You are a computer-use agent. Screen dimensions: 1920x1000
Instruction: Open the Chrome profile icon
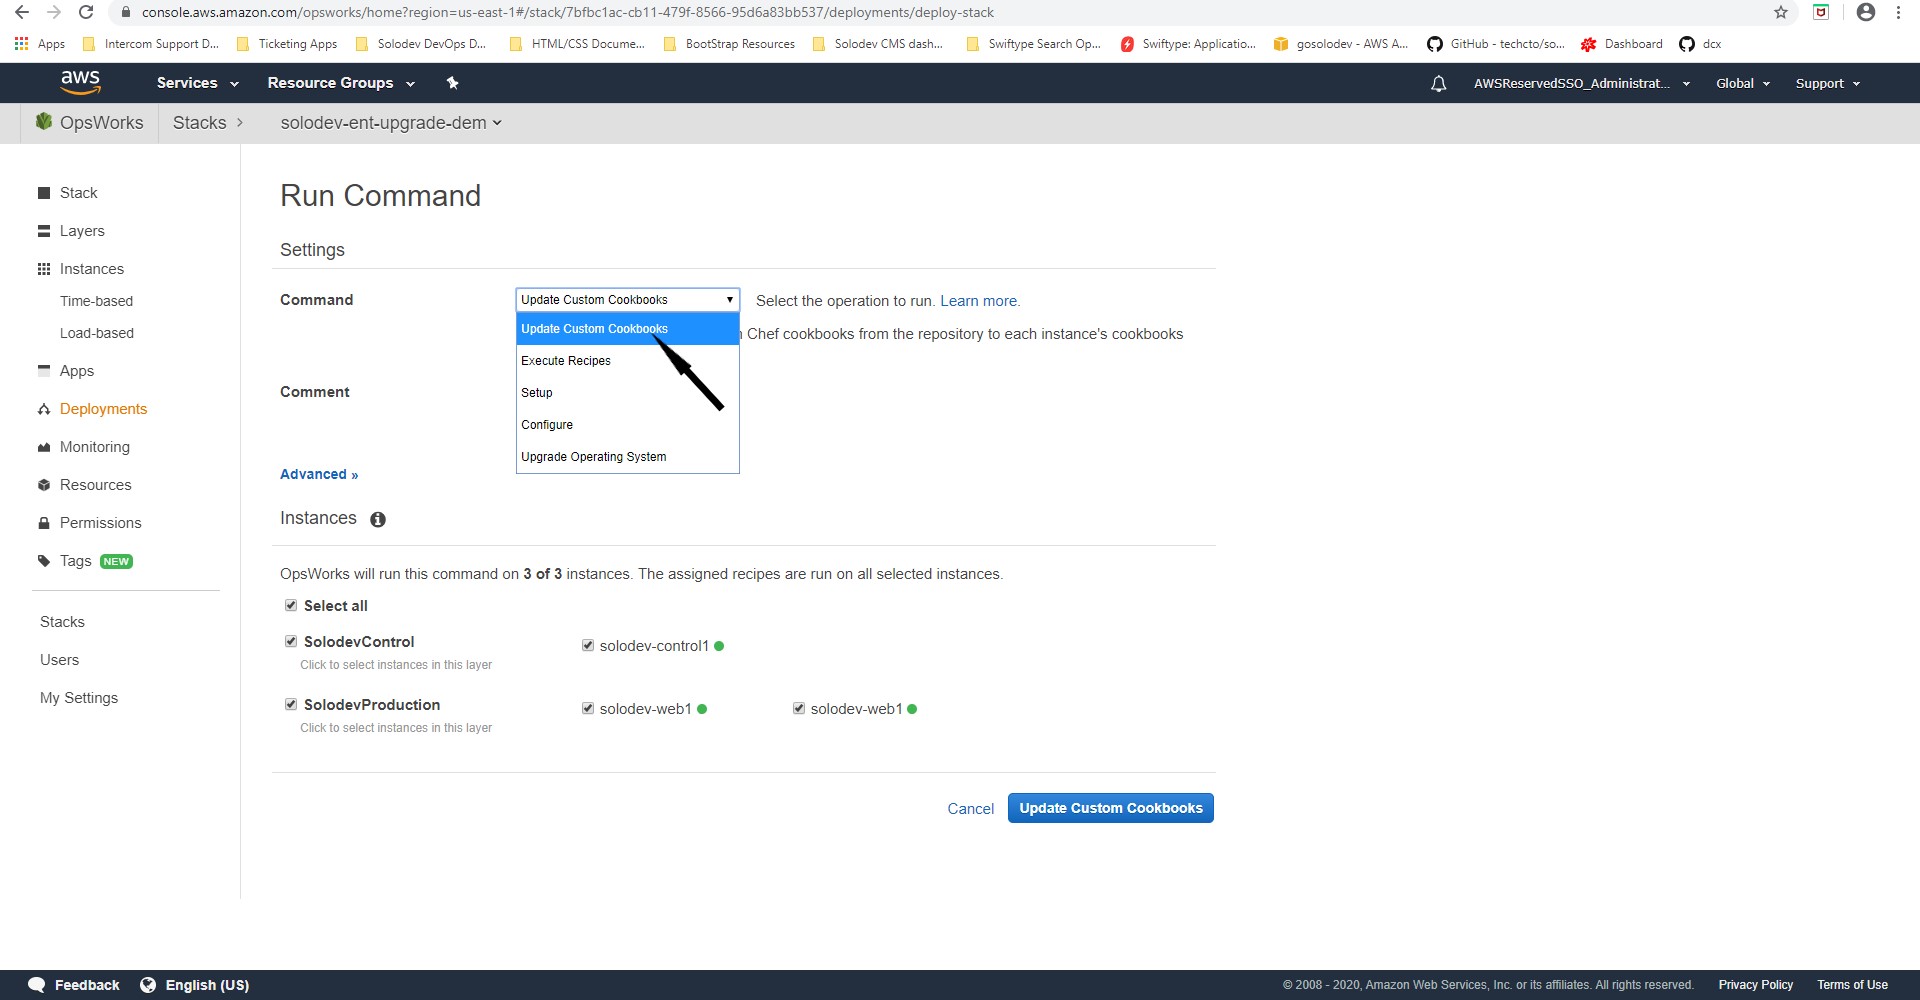tap(1865, 12)
